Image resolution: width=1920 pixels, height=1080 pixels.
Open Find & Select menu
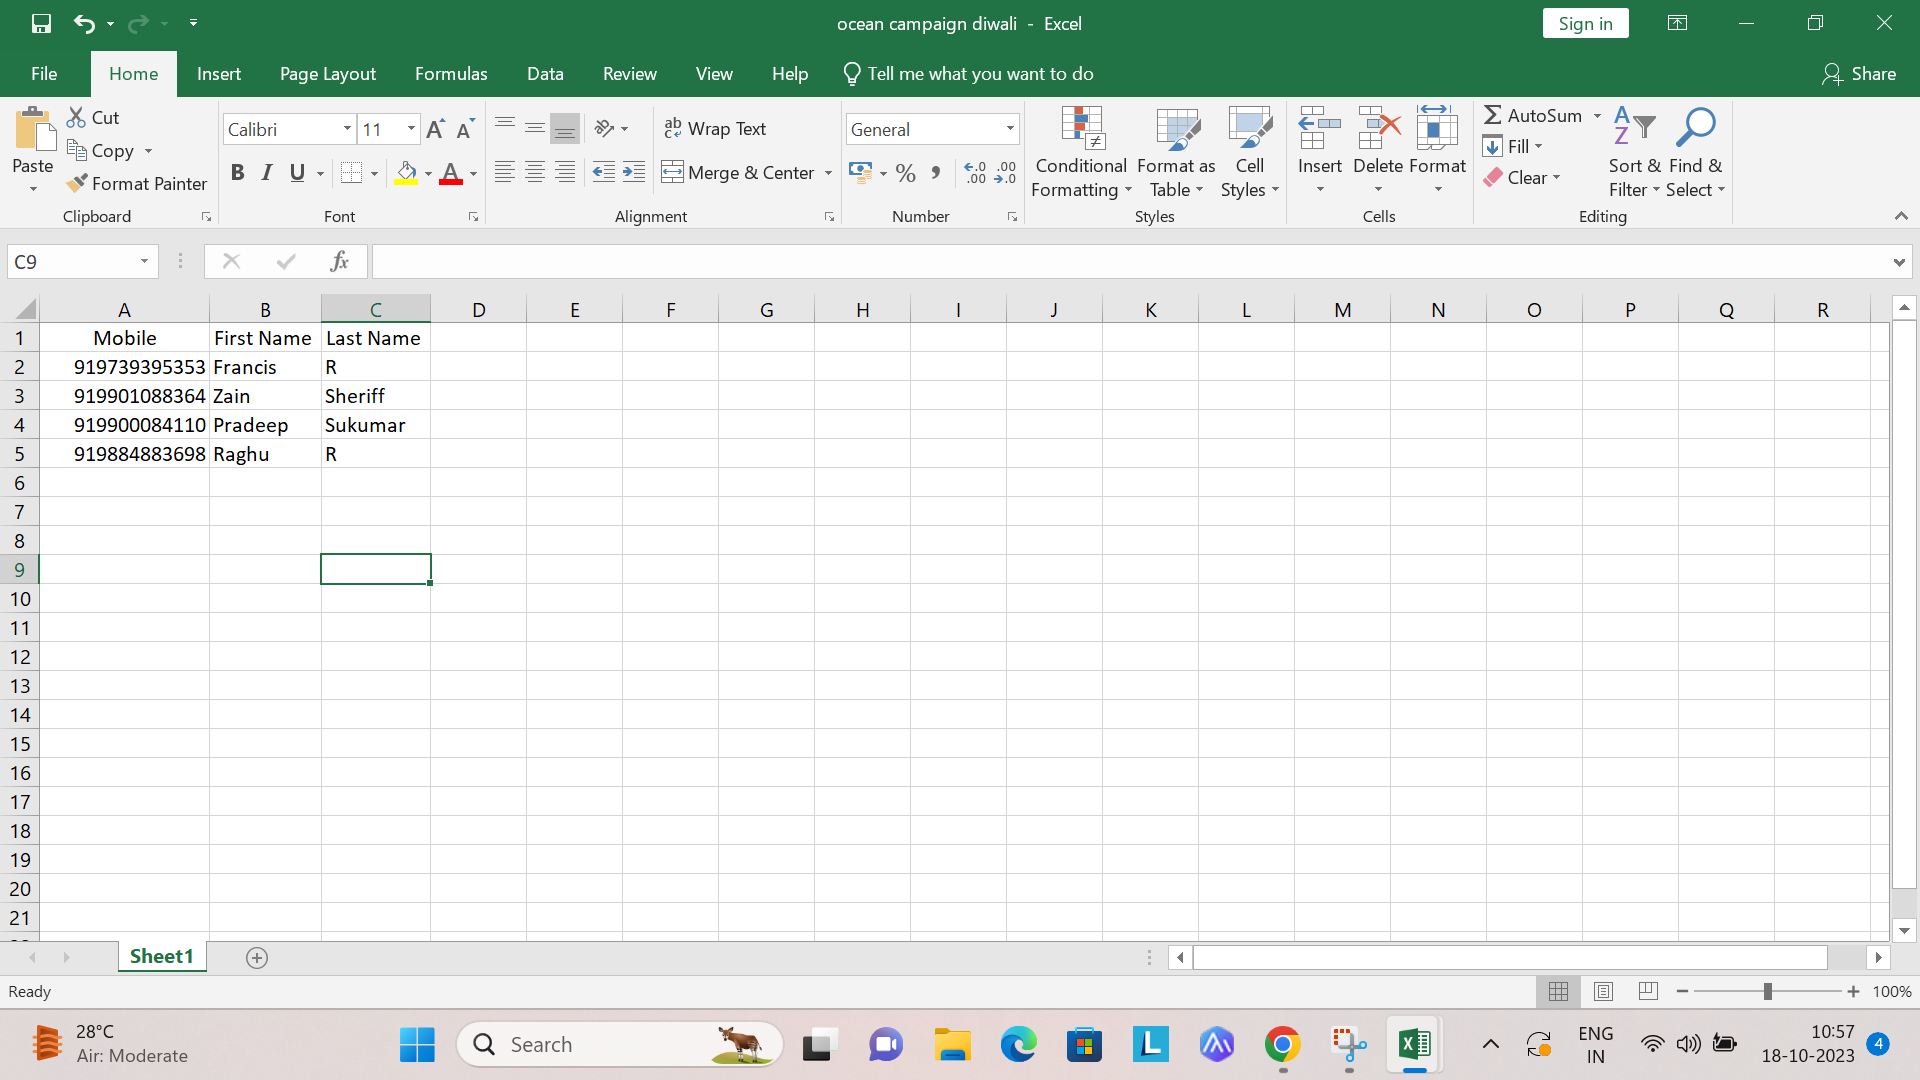pyautogui.click(x=1695, y=153)
